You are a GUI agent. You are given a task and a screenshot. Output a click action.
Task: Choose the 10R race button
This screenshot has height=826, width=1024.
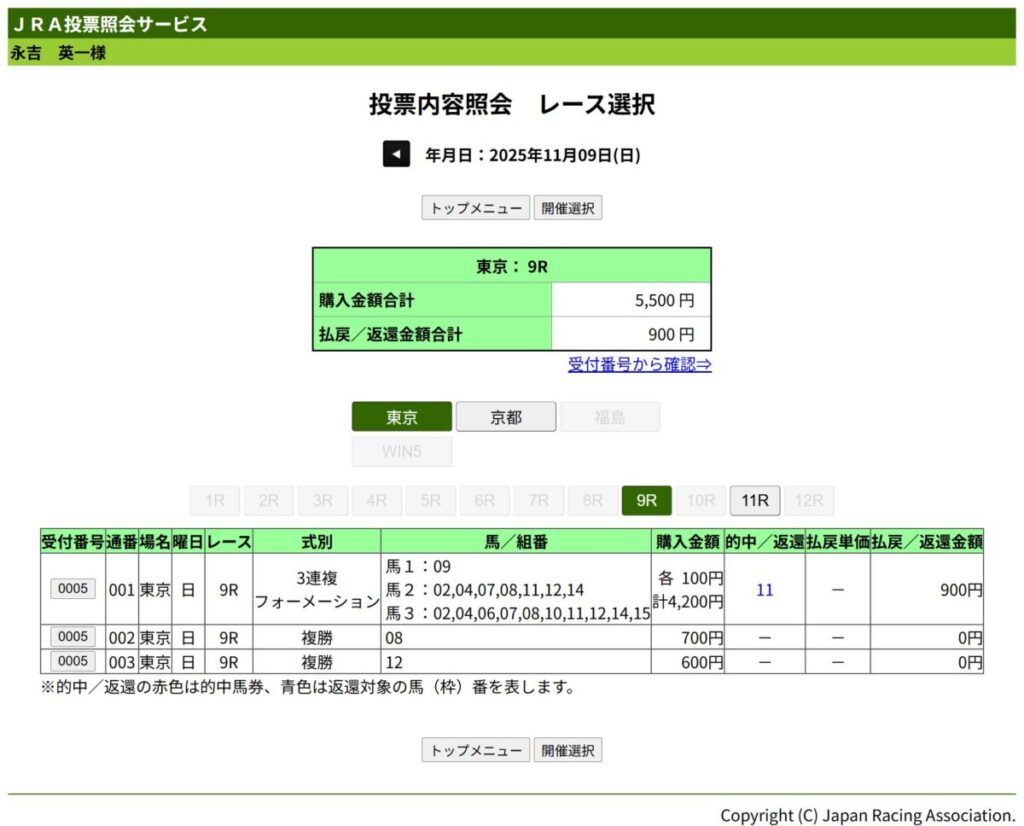[x=701, y=501]
